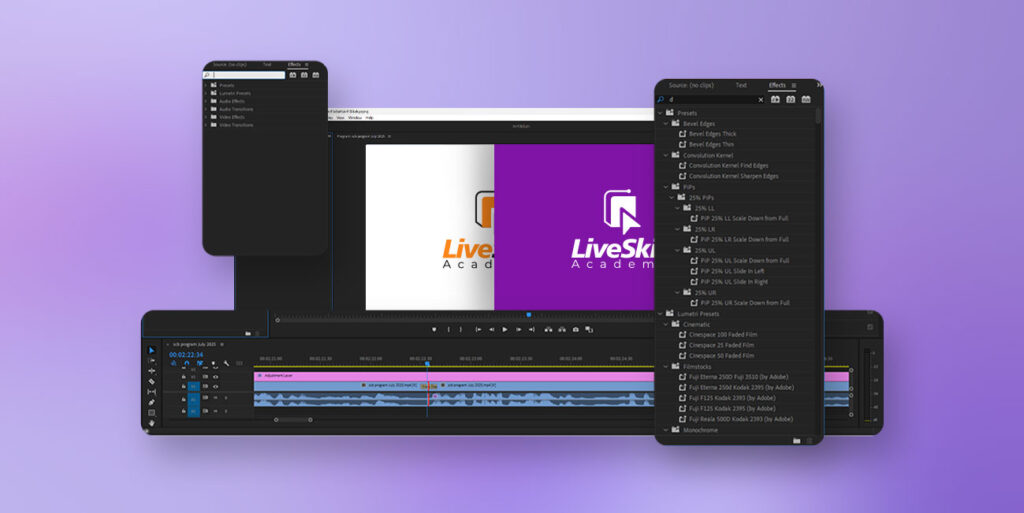Click the Lift button
This screenshot has height=513, width=1024.
pos(549,330)
